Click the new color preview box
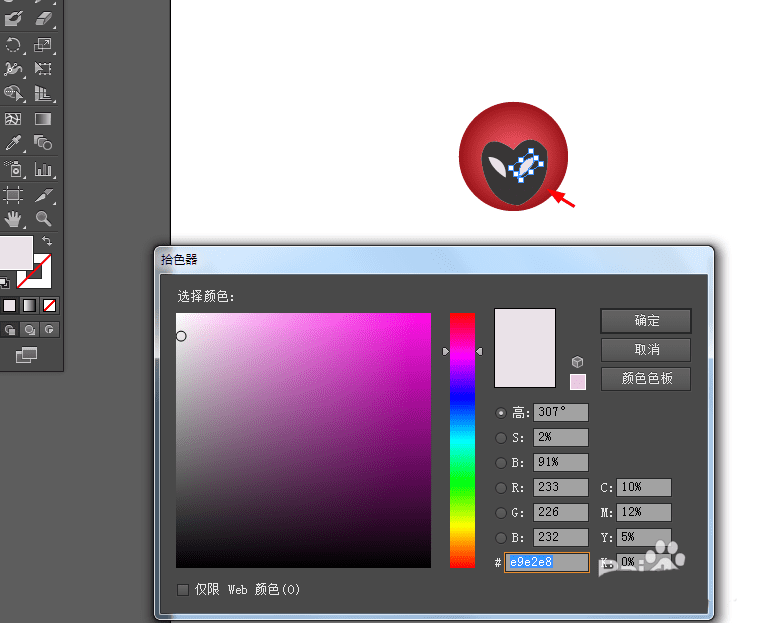 pos(525,348)
